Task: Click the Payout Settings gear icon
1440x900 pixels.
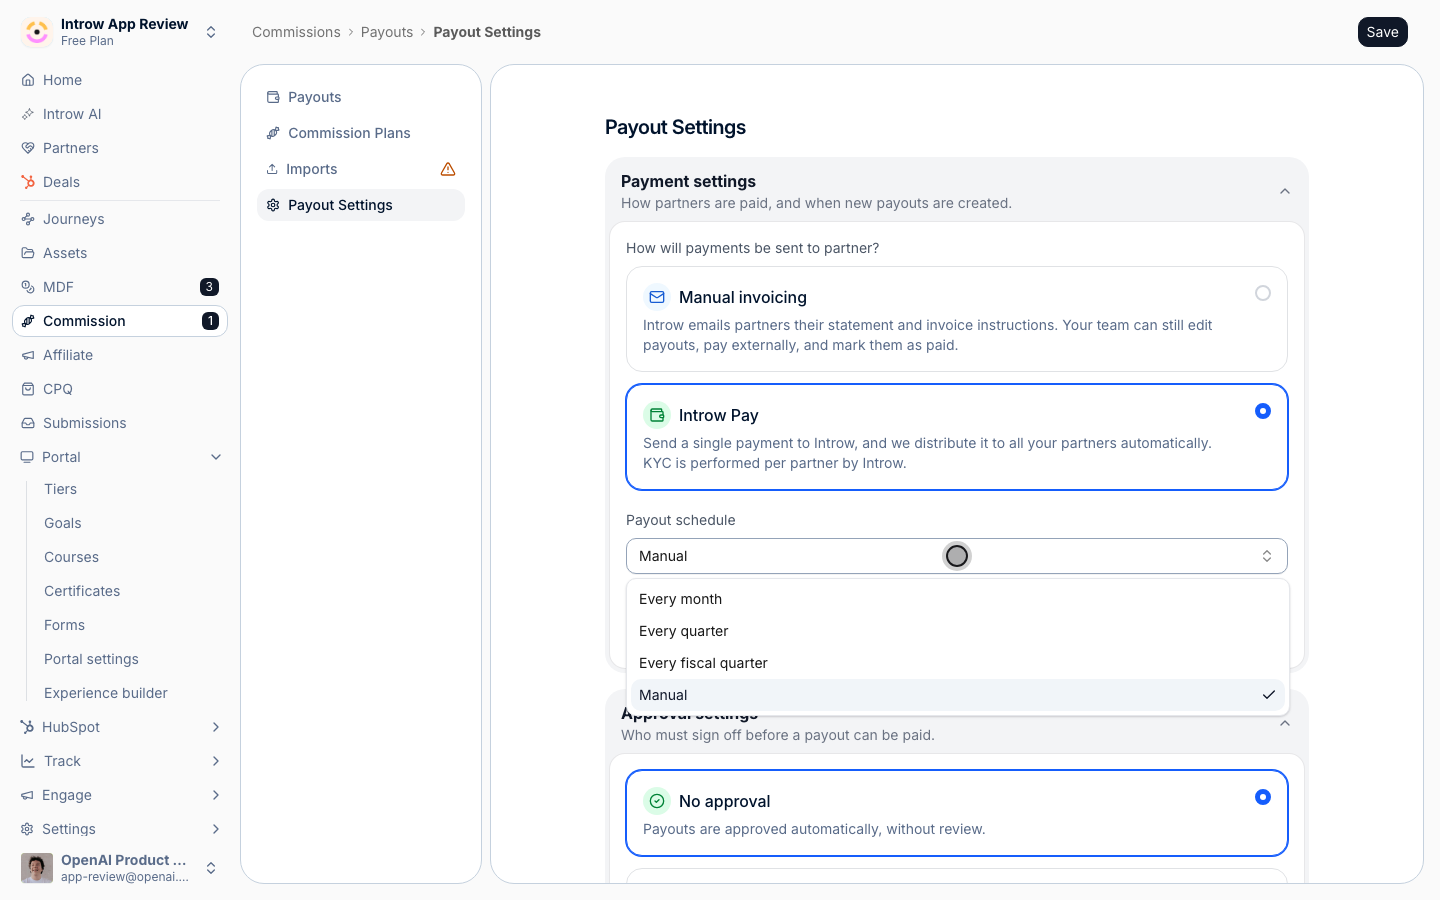Action: (273, 205)
